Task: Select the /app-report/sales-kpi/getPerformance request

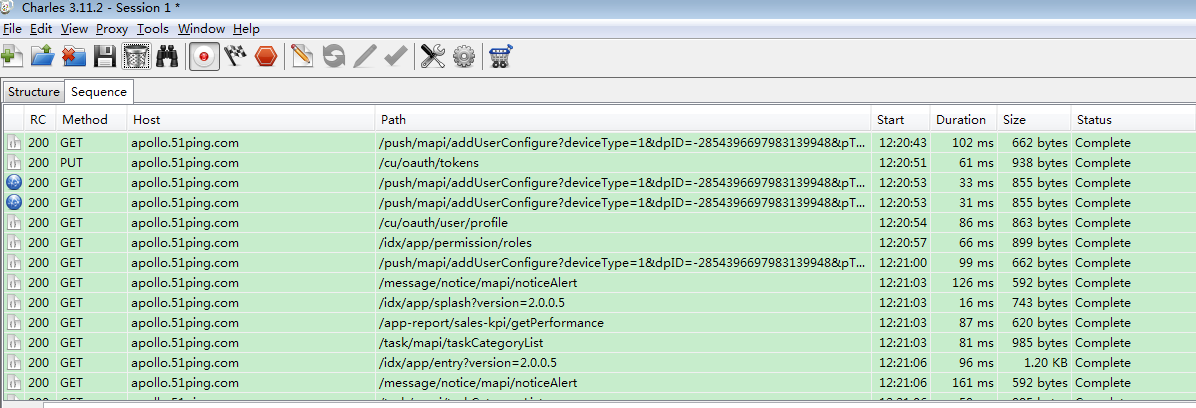Action: point(598,323)
